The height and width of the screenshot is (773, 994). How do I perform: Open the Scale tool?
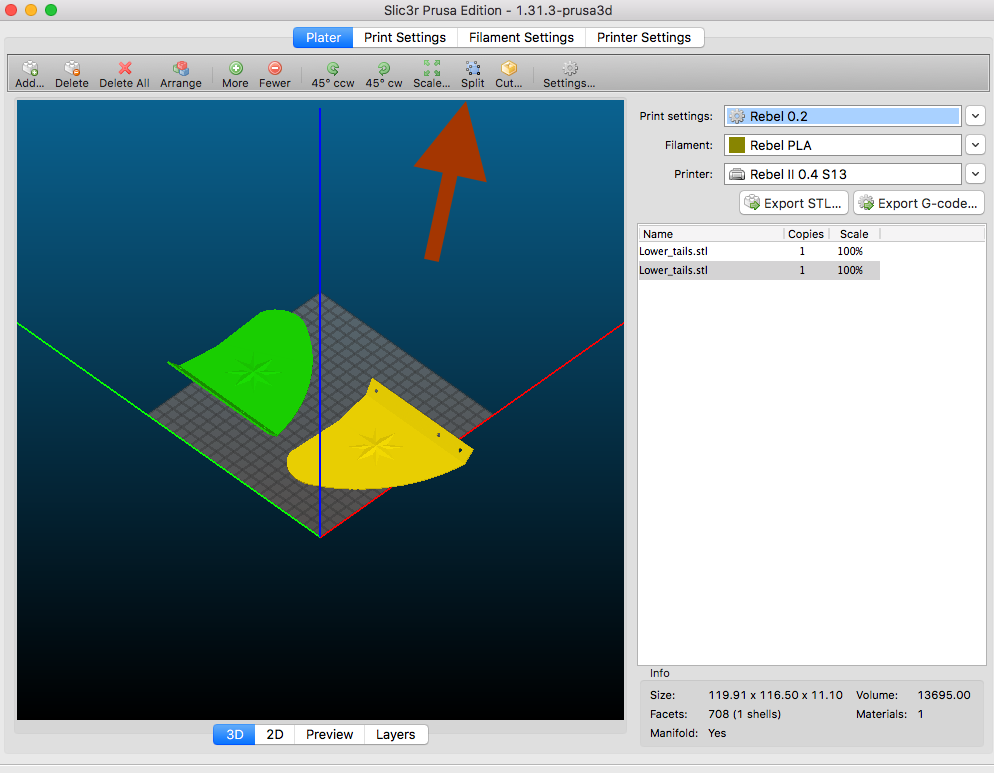431,69
